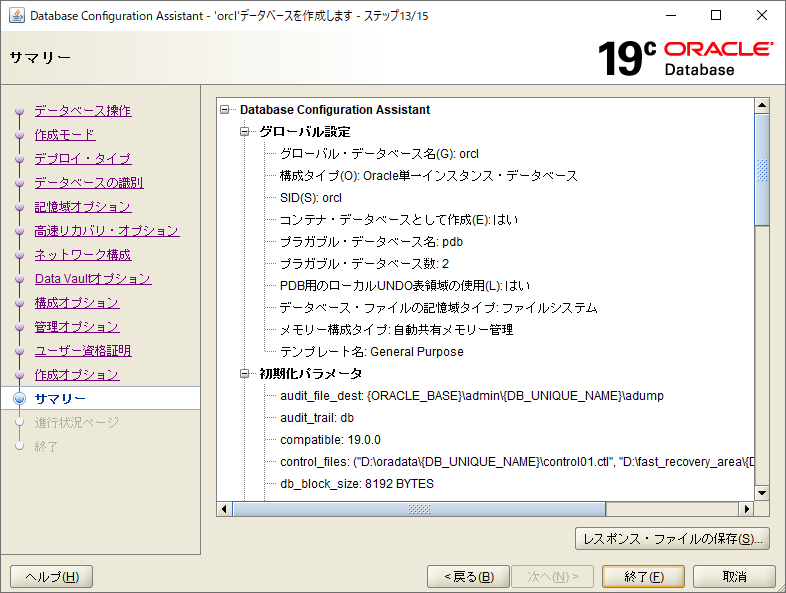The width and height of the screenshot is (786, 593).
Task: Click the horizontal scrollbar thumb
Action: (x=419, y=509)
